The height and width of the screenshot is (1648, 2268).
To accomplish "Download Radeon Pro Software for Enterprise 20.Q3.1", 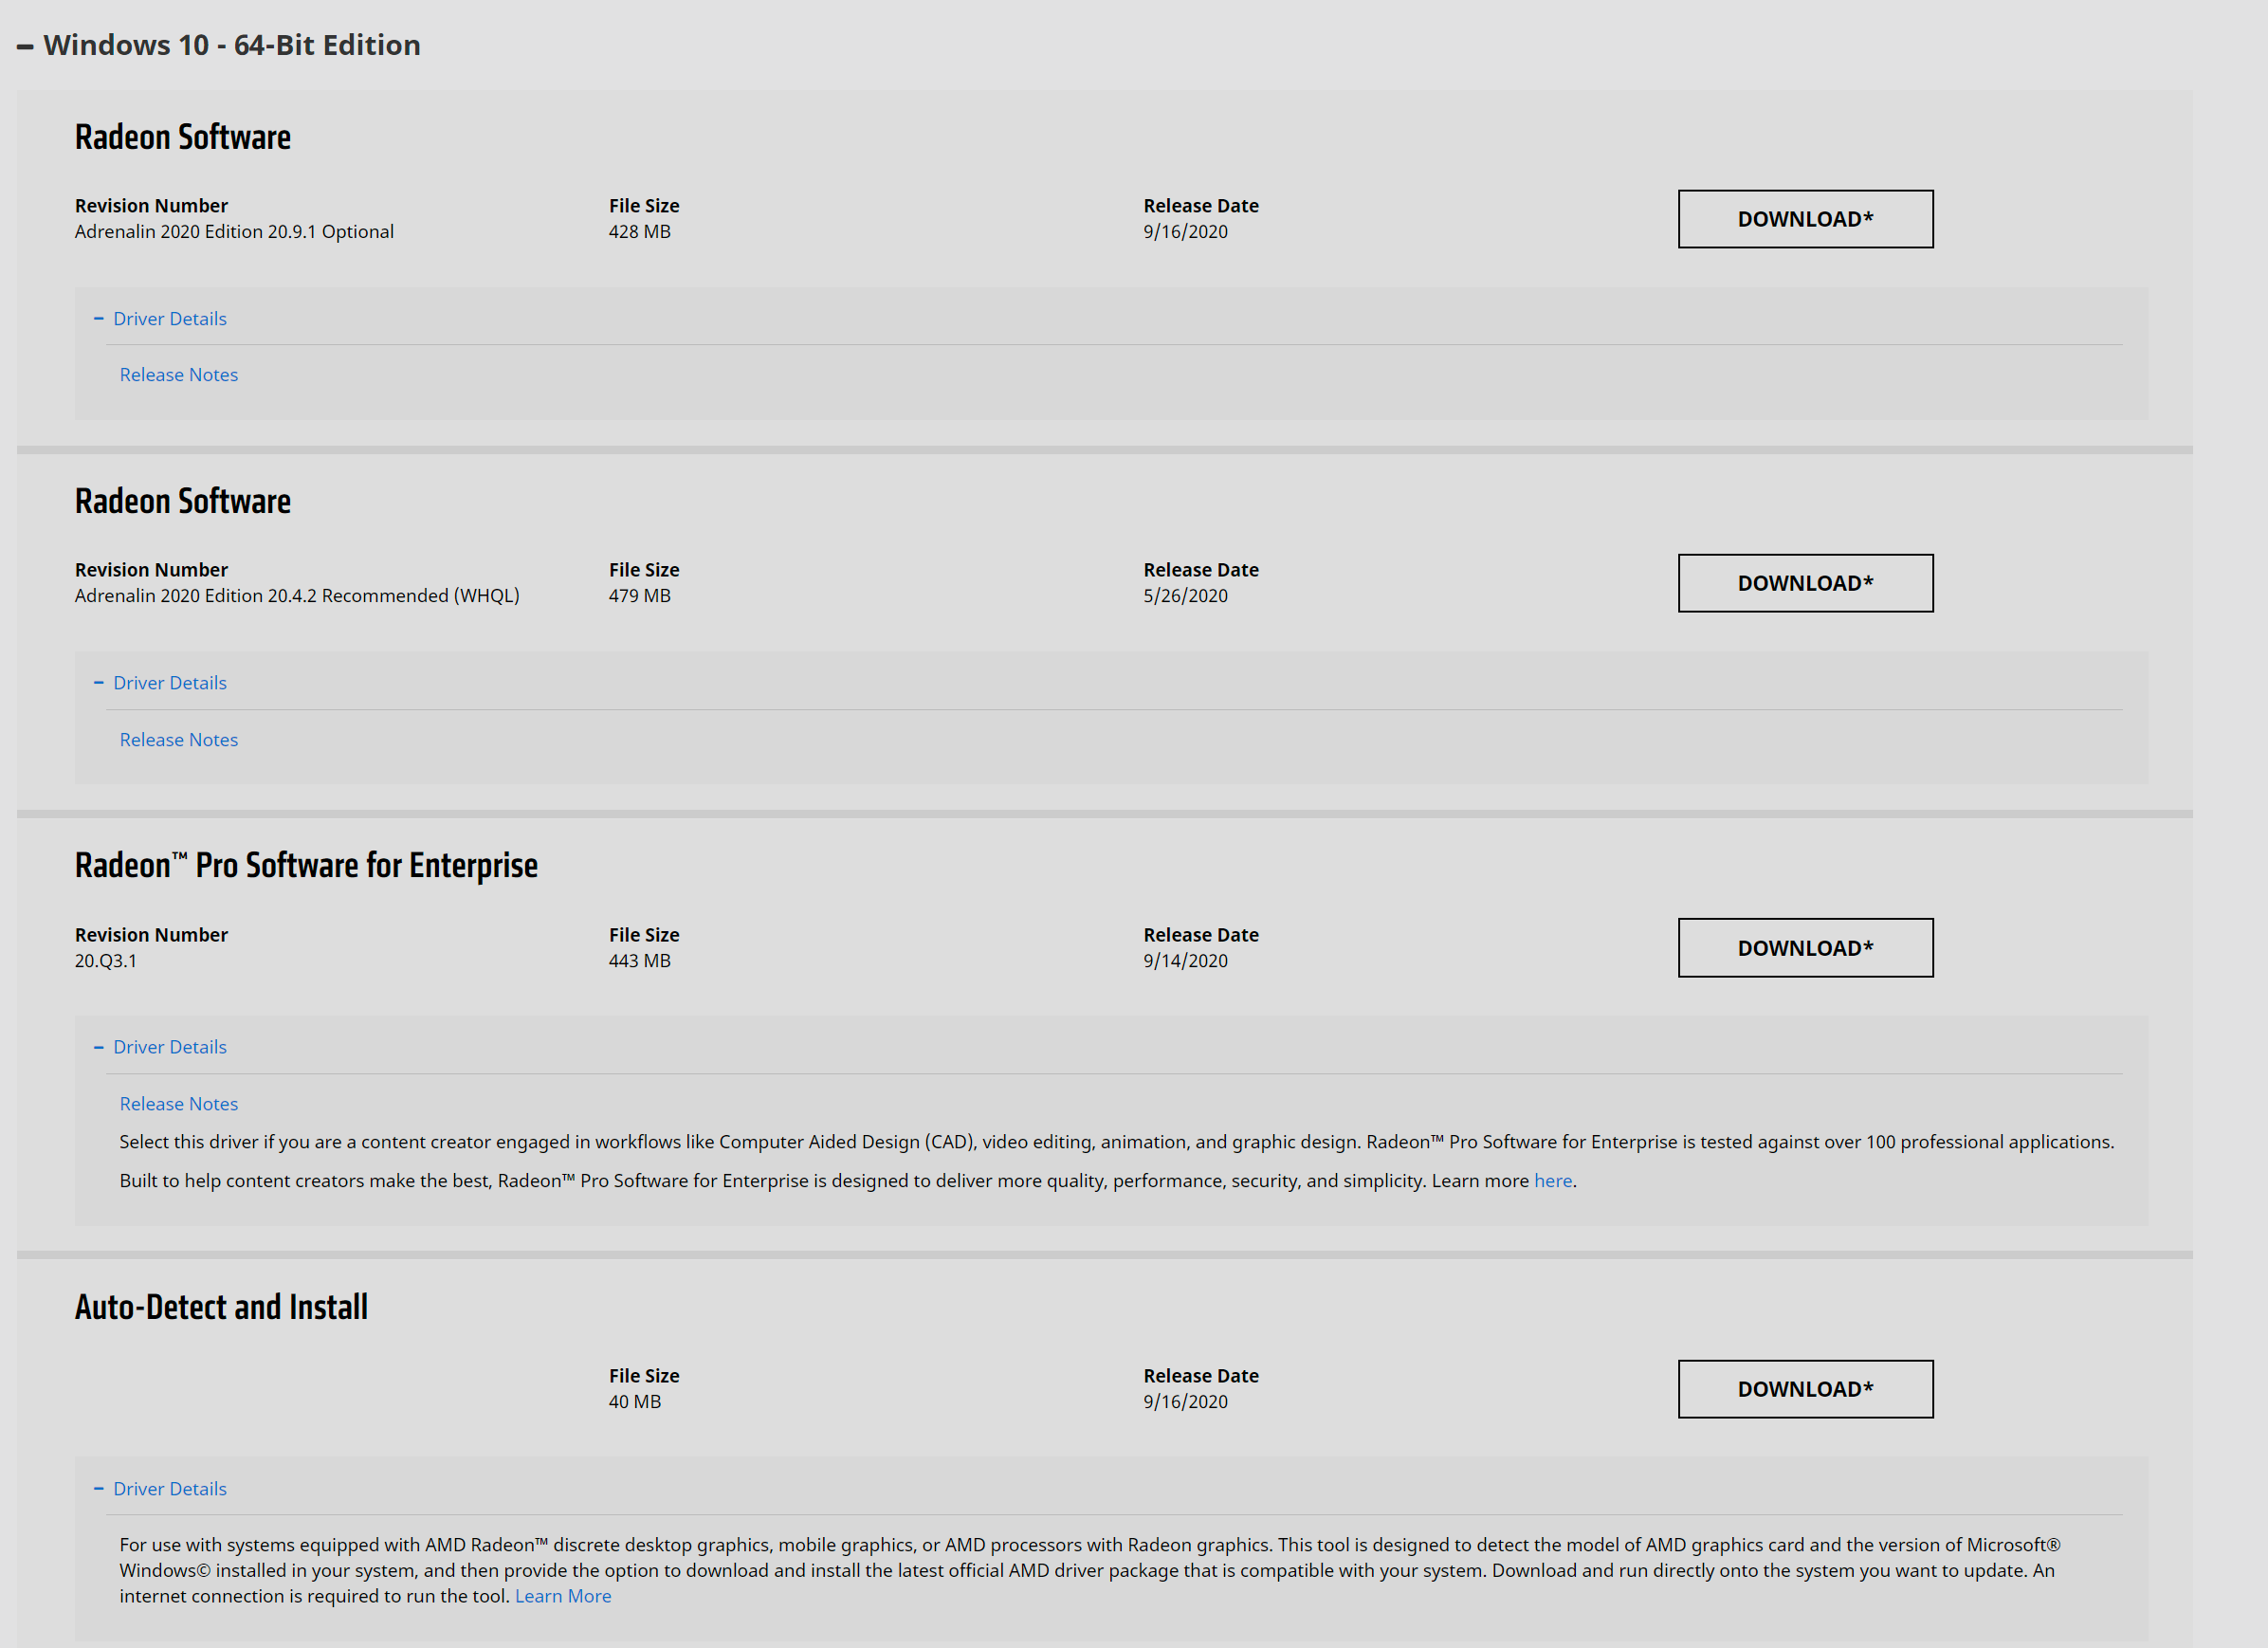I will click(1805, 948).
